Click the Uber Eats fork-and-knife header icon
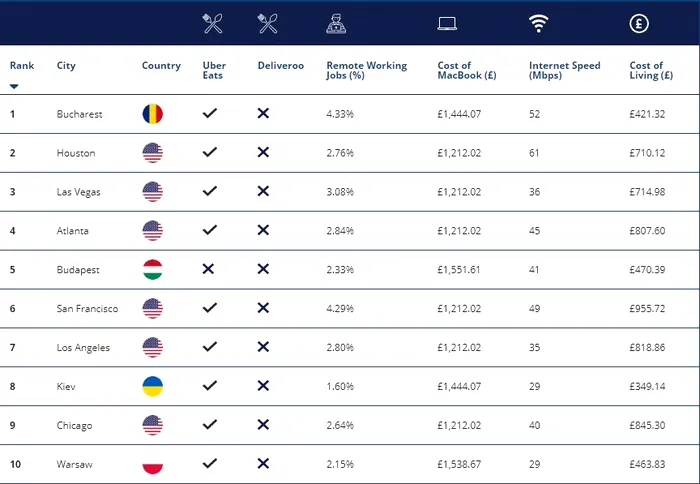700x484 pixels. point(213,24)
